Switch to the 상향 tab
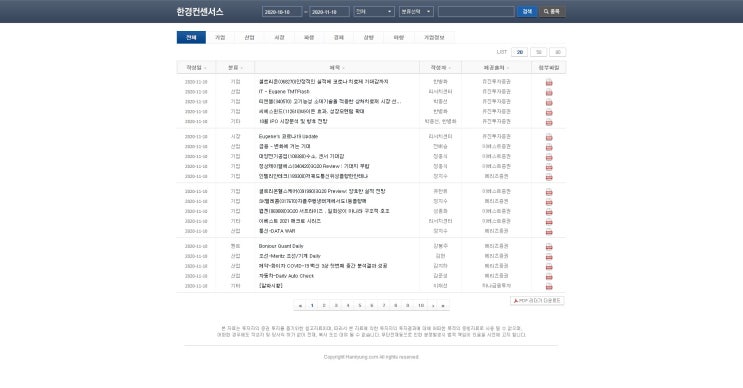This screenshot has width=743, height=388. 369,37
